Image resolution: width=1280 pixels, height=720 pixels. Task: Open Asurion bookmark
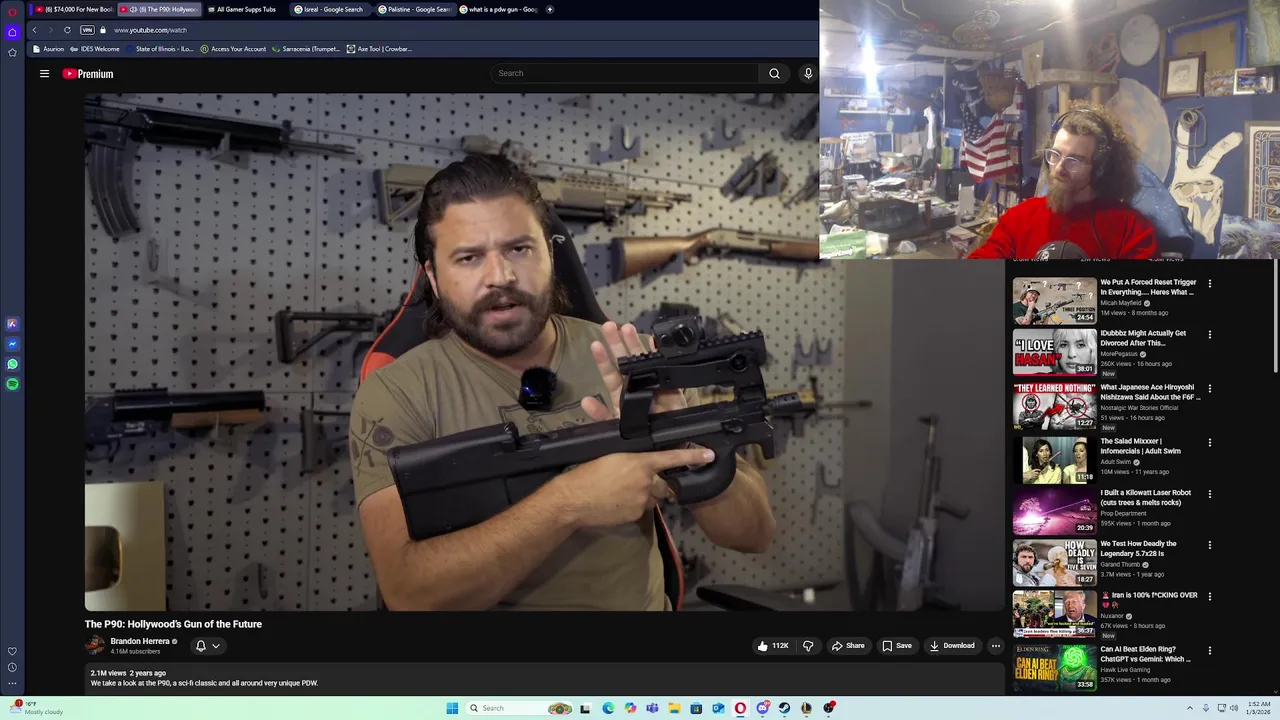48,49
